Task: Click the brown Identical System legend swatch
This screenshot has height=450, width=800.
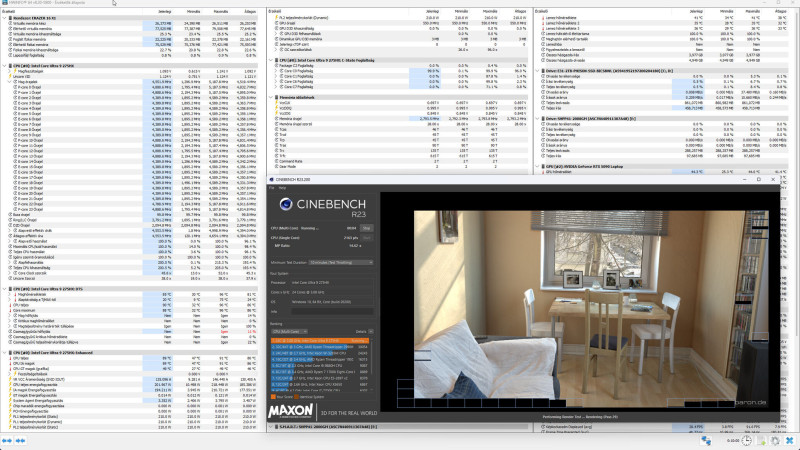Action: click(296, 396)
